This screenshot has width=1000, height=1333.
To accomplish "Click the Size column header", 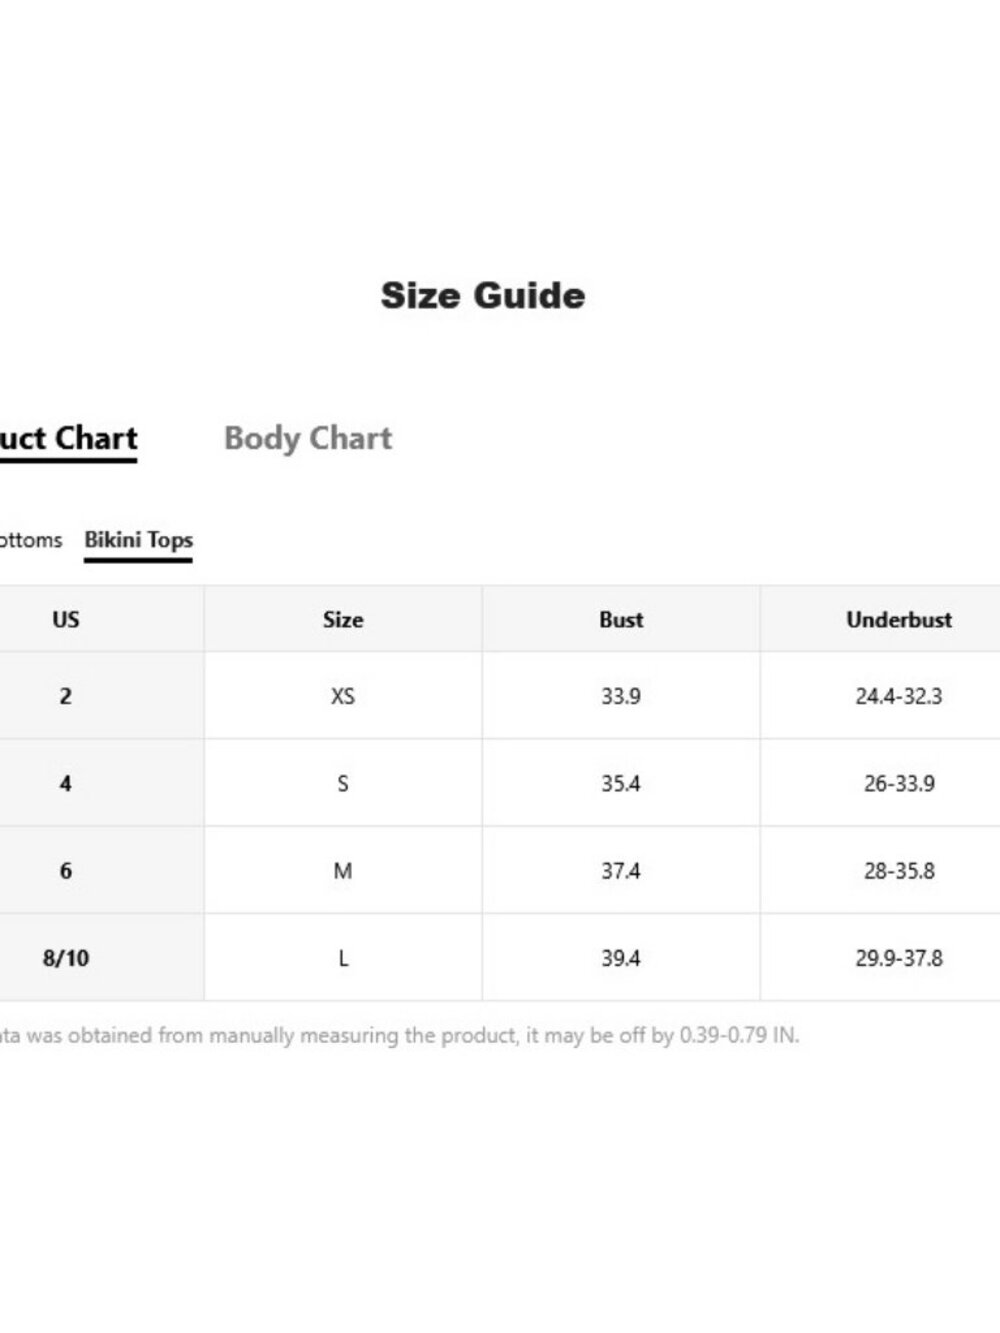I will pyautogui.click(x=343, y=619).
